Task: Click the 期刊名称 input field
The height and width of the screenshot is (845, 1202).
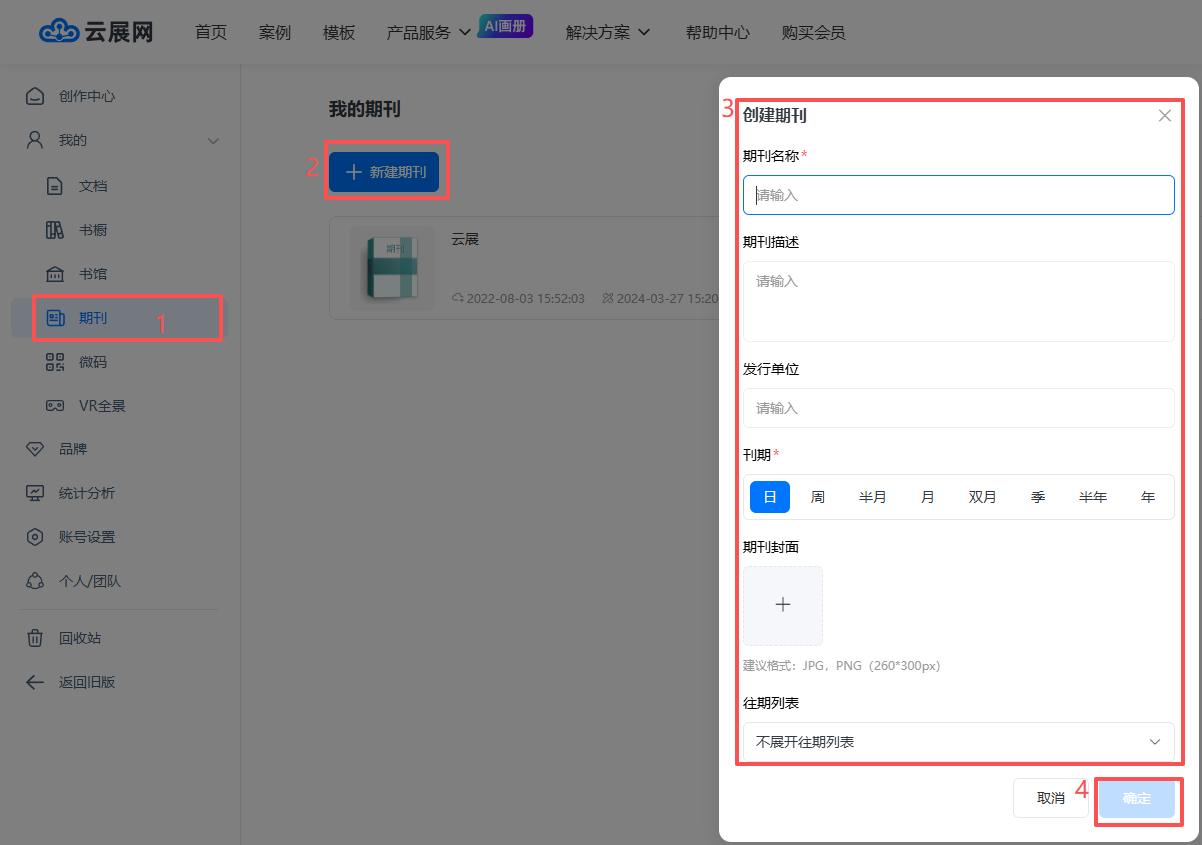Action: point(958,195)
